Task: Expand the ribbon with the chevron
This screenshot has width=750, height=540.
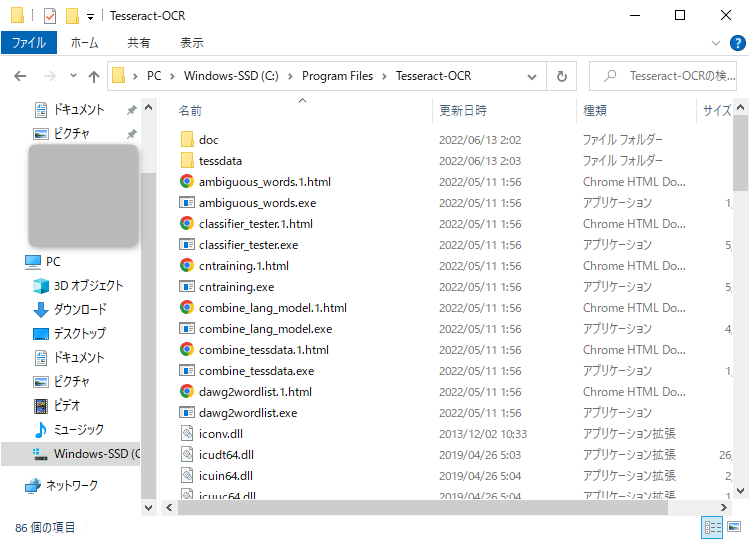Action: click(716, 43)
